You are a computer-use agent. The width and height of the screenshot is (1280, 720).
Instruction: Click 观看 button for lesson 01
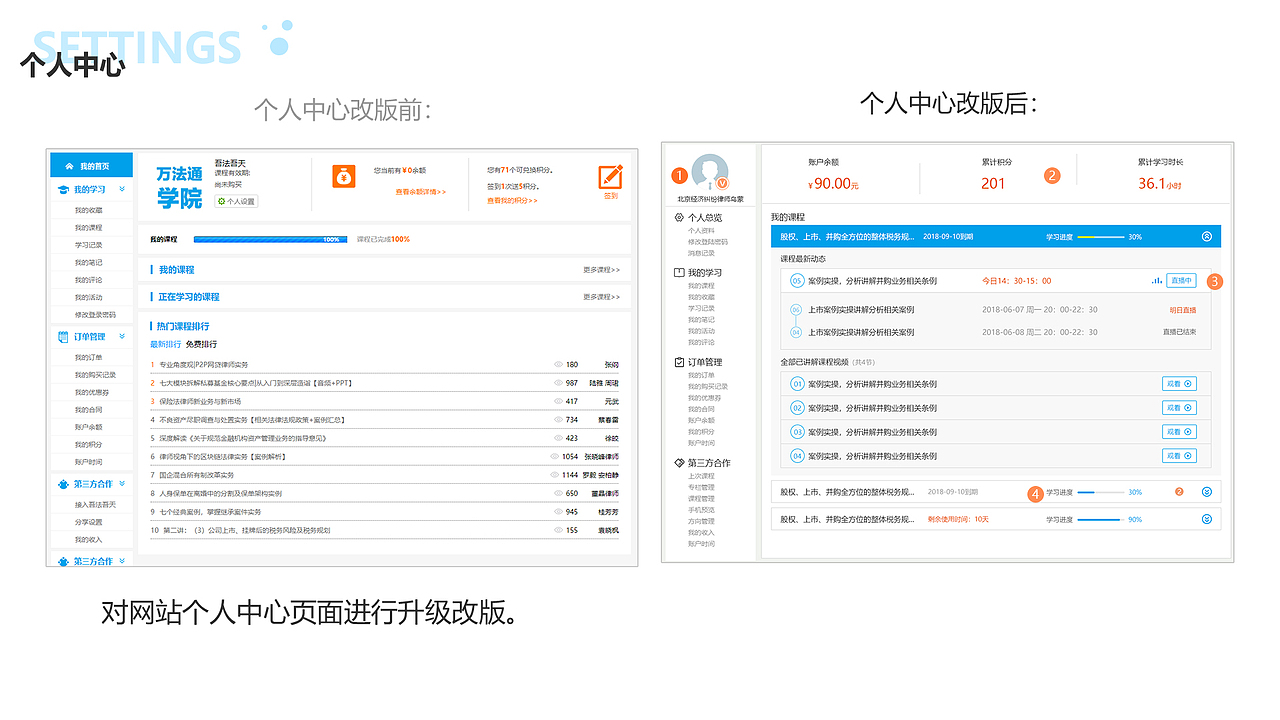[1179, 383]
